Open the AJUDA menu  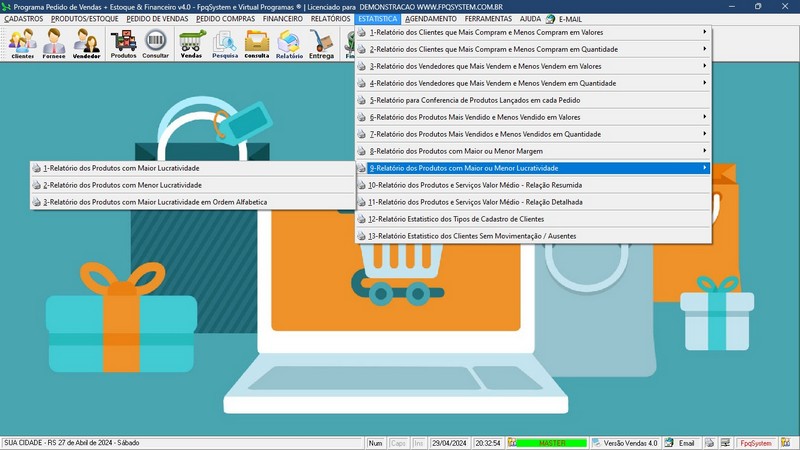pos(530,19)
